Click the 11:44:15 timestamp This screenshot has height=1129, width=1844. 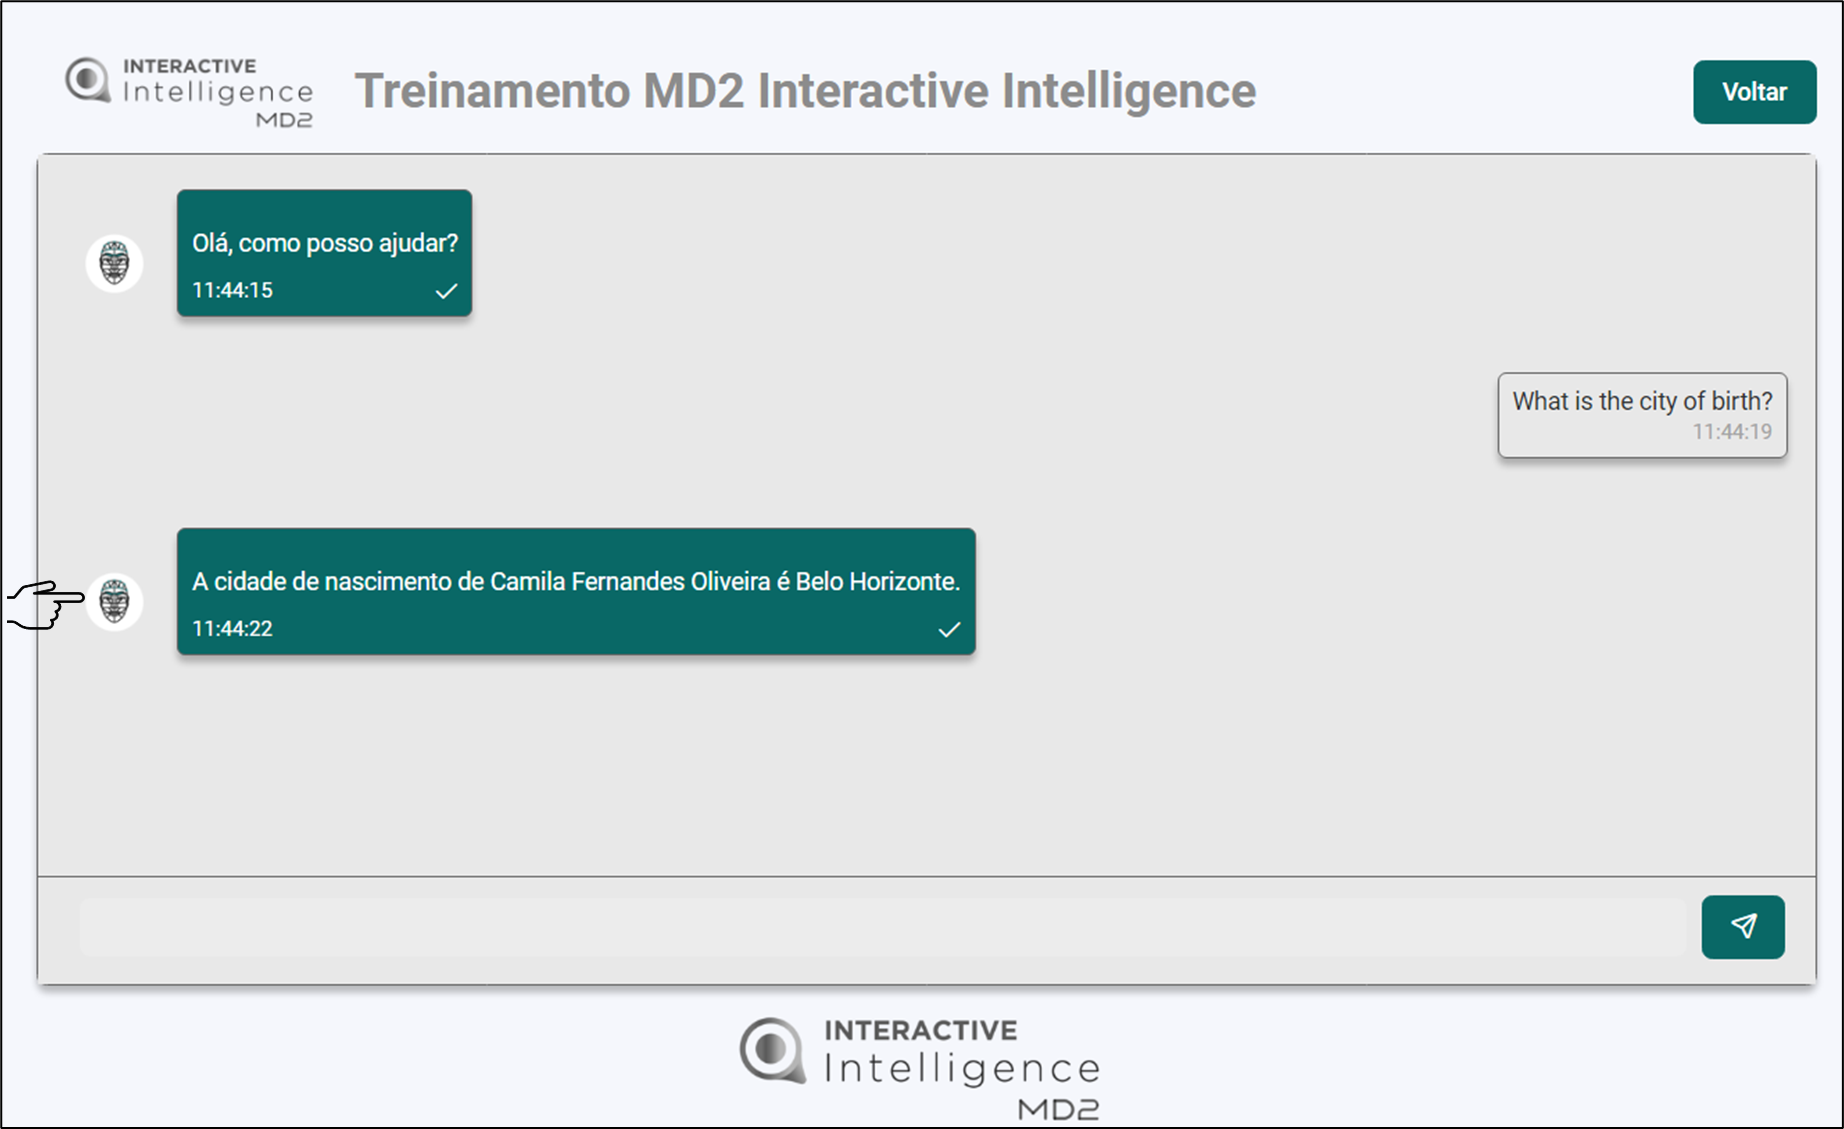pos(232,291)
